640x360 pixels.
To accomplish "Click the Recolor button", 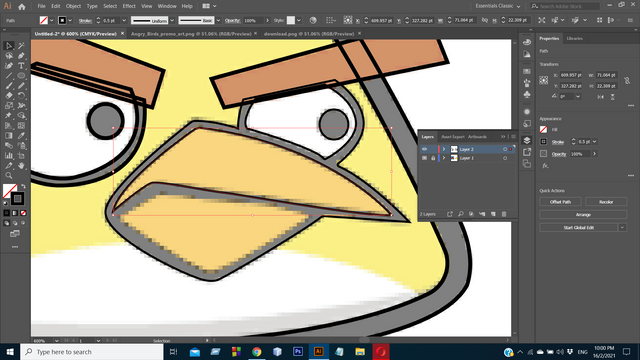I will pyautogui.click(x=606, y=202).
